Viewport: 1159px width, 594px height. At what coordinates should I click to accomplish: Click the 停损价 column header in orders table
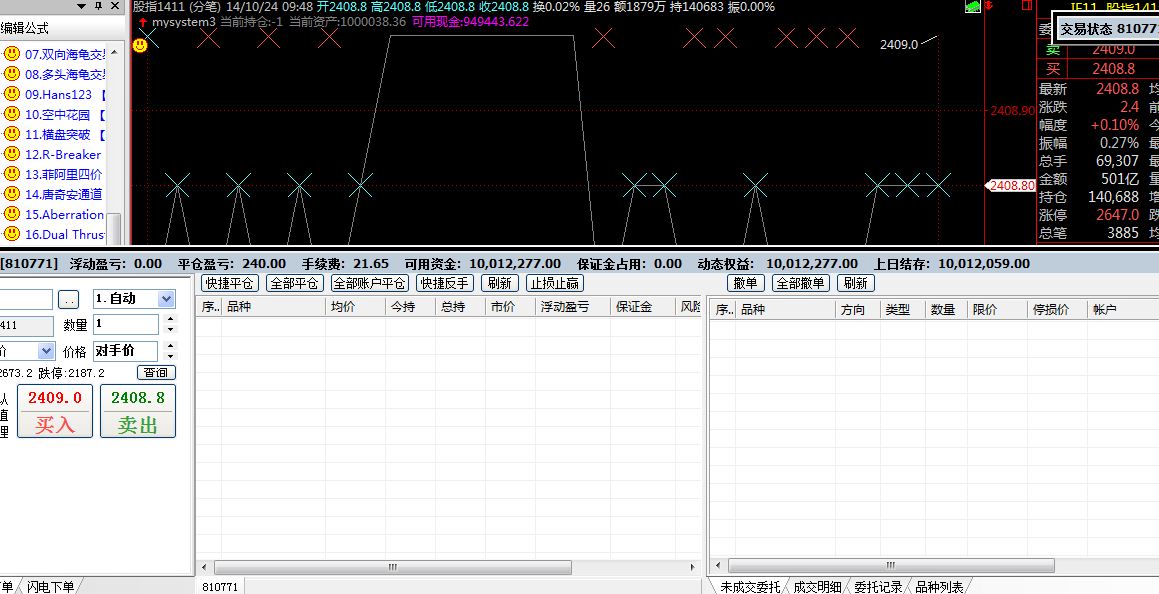click(x=1058, y=310)
